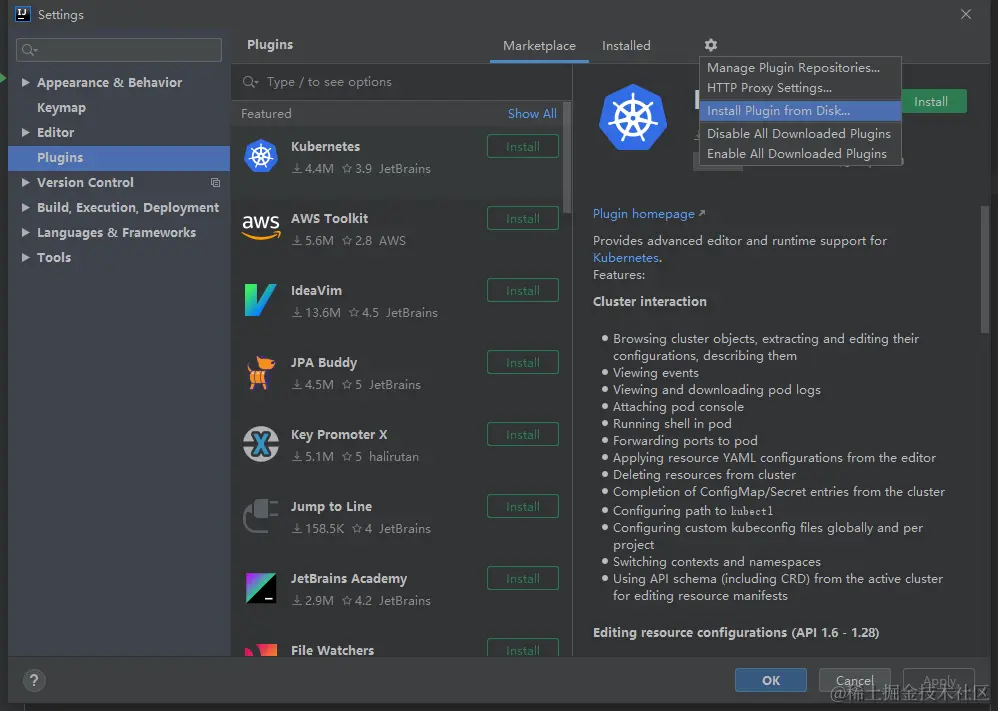Click the JPA Buddy plugin title
The image size is (998, 711).
324,363
